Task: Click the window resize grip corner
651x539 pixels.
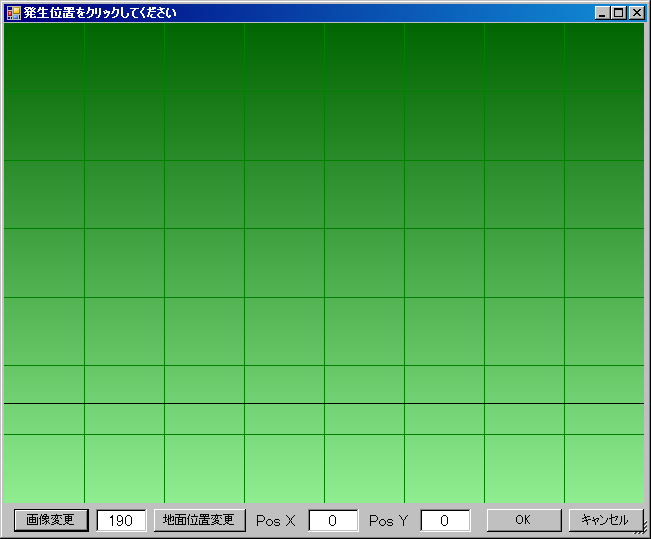Action: (x=642, y=529)
